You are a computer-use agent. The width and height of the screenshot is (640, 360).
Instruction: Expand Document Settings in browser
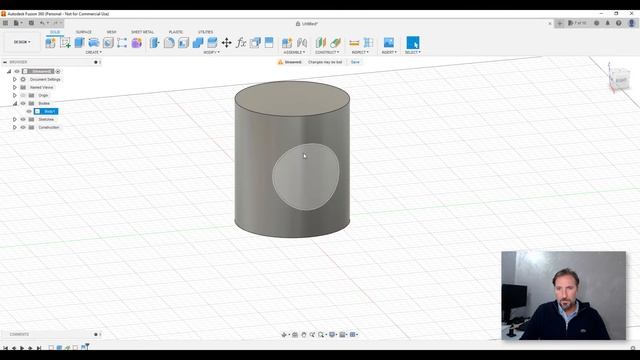click(x=15, y=79)
